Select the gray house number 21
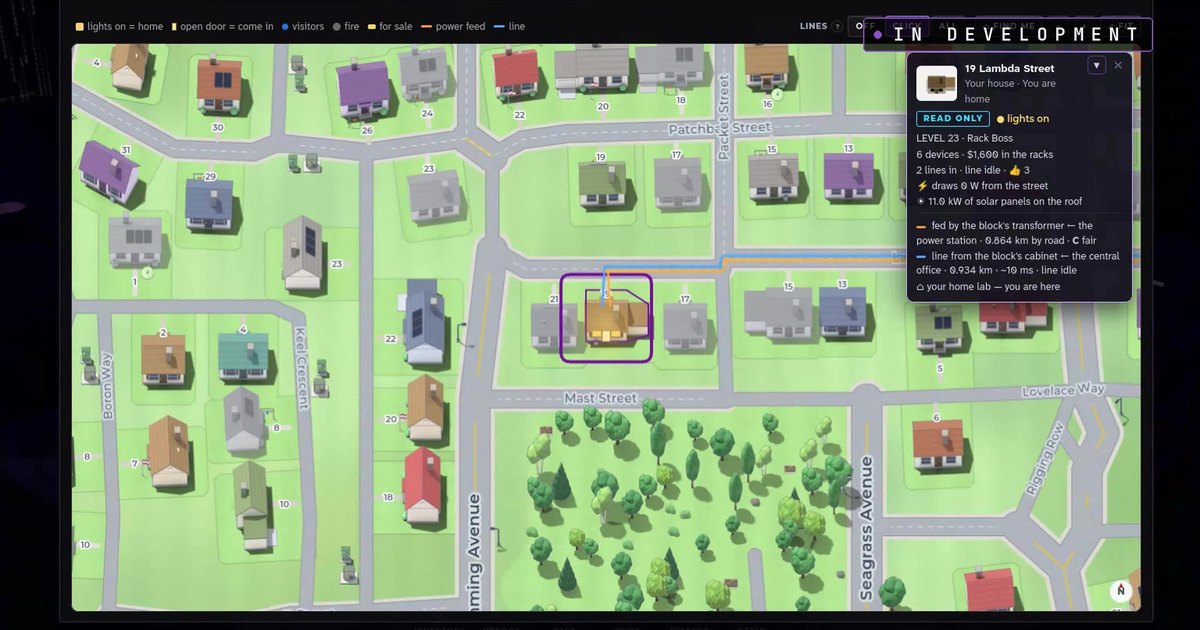The width and height of the screenshot is (1200, 630). pyautogui.click(x=554, y=325)
